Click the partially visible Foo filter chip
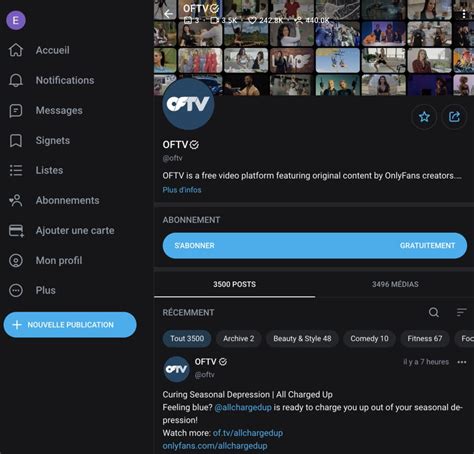 (465, 339)
